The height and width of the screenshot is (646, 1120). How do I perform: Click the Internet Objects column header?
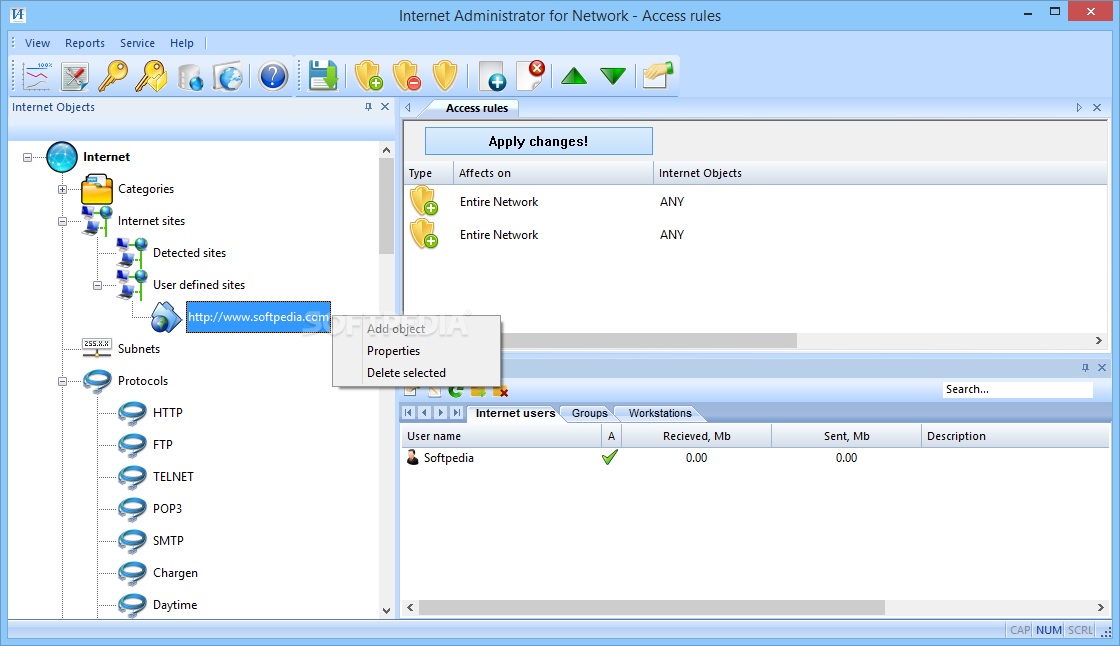point(880,173)
